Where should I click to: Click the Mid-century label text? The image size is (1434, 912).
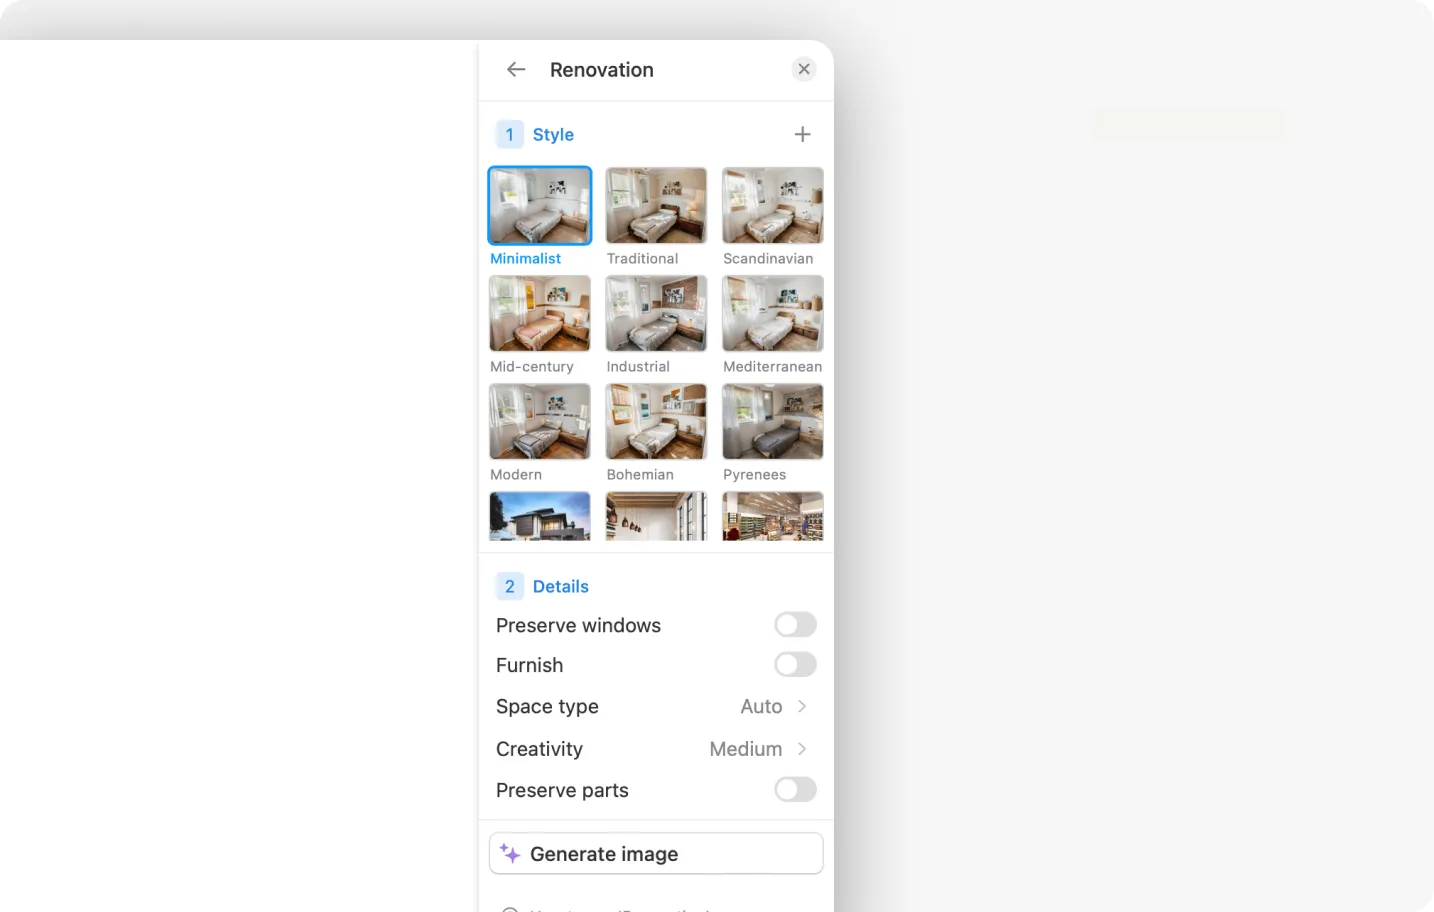coord(532,366)
